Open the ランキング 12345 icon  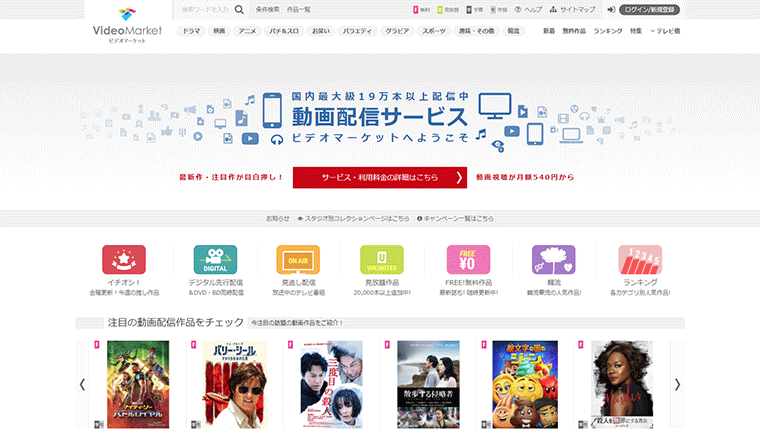(x=639, y=260)
